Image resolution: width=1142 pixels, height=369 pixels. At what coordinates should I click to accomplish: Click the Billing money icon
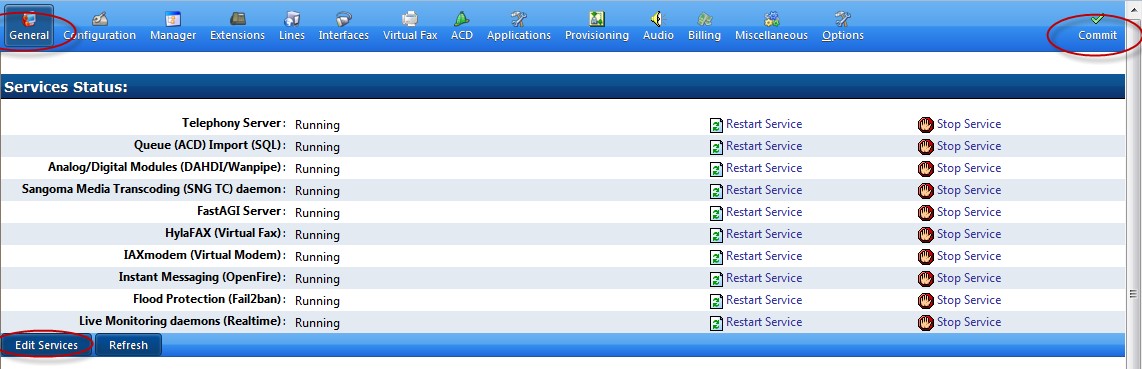coord(704,18)
